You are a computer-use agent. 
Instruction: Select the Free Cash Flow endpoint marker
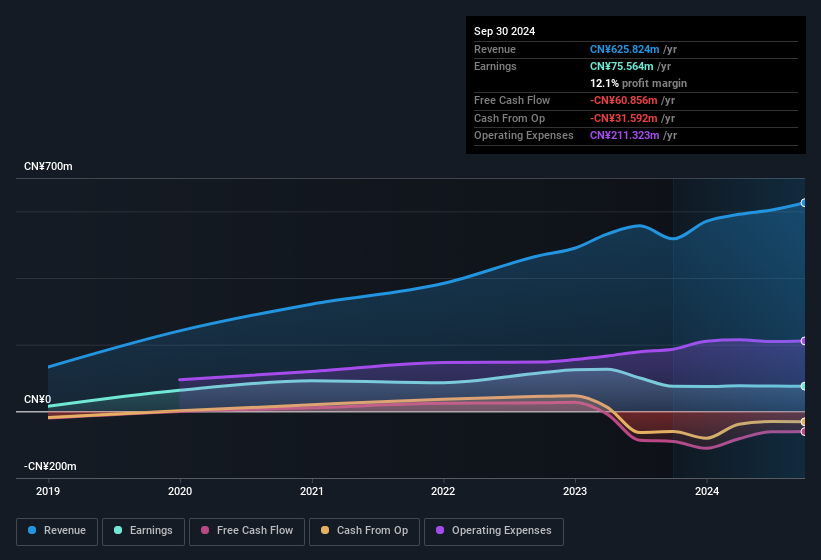pos(804,432)
